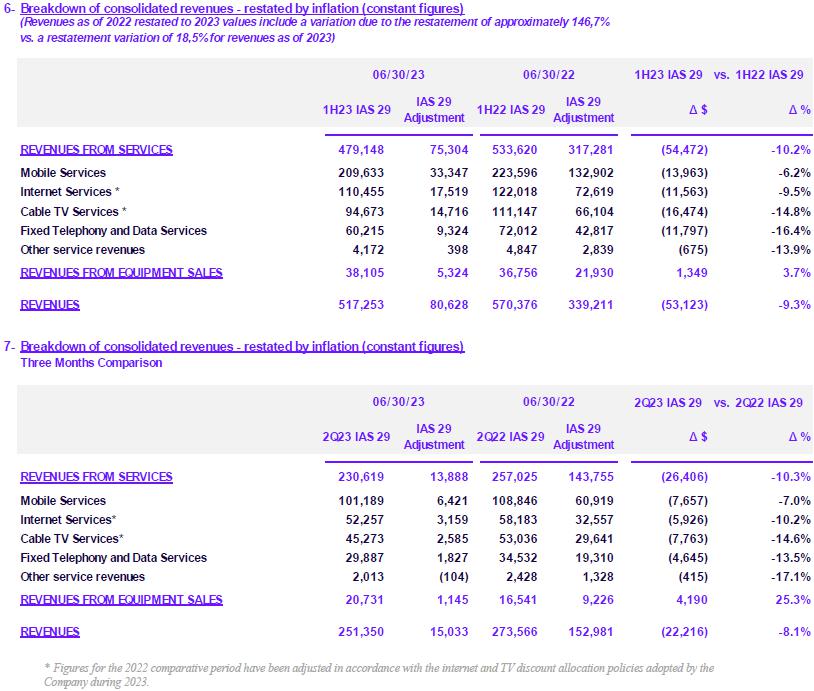Select the '1H23 IAS 29' column header

[356, 109]
